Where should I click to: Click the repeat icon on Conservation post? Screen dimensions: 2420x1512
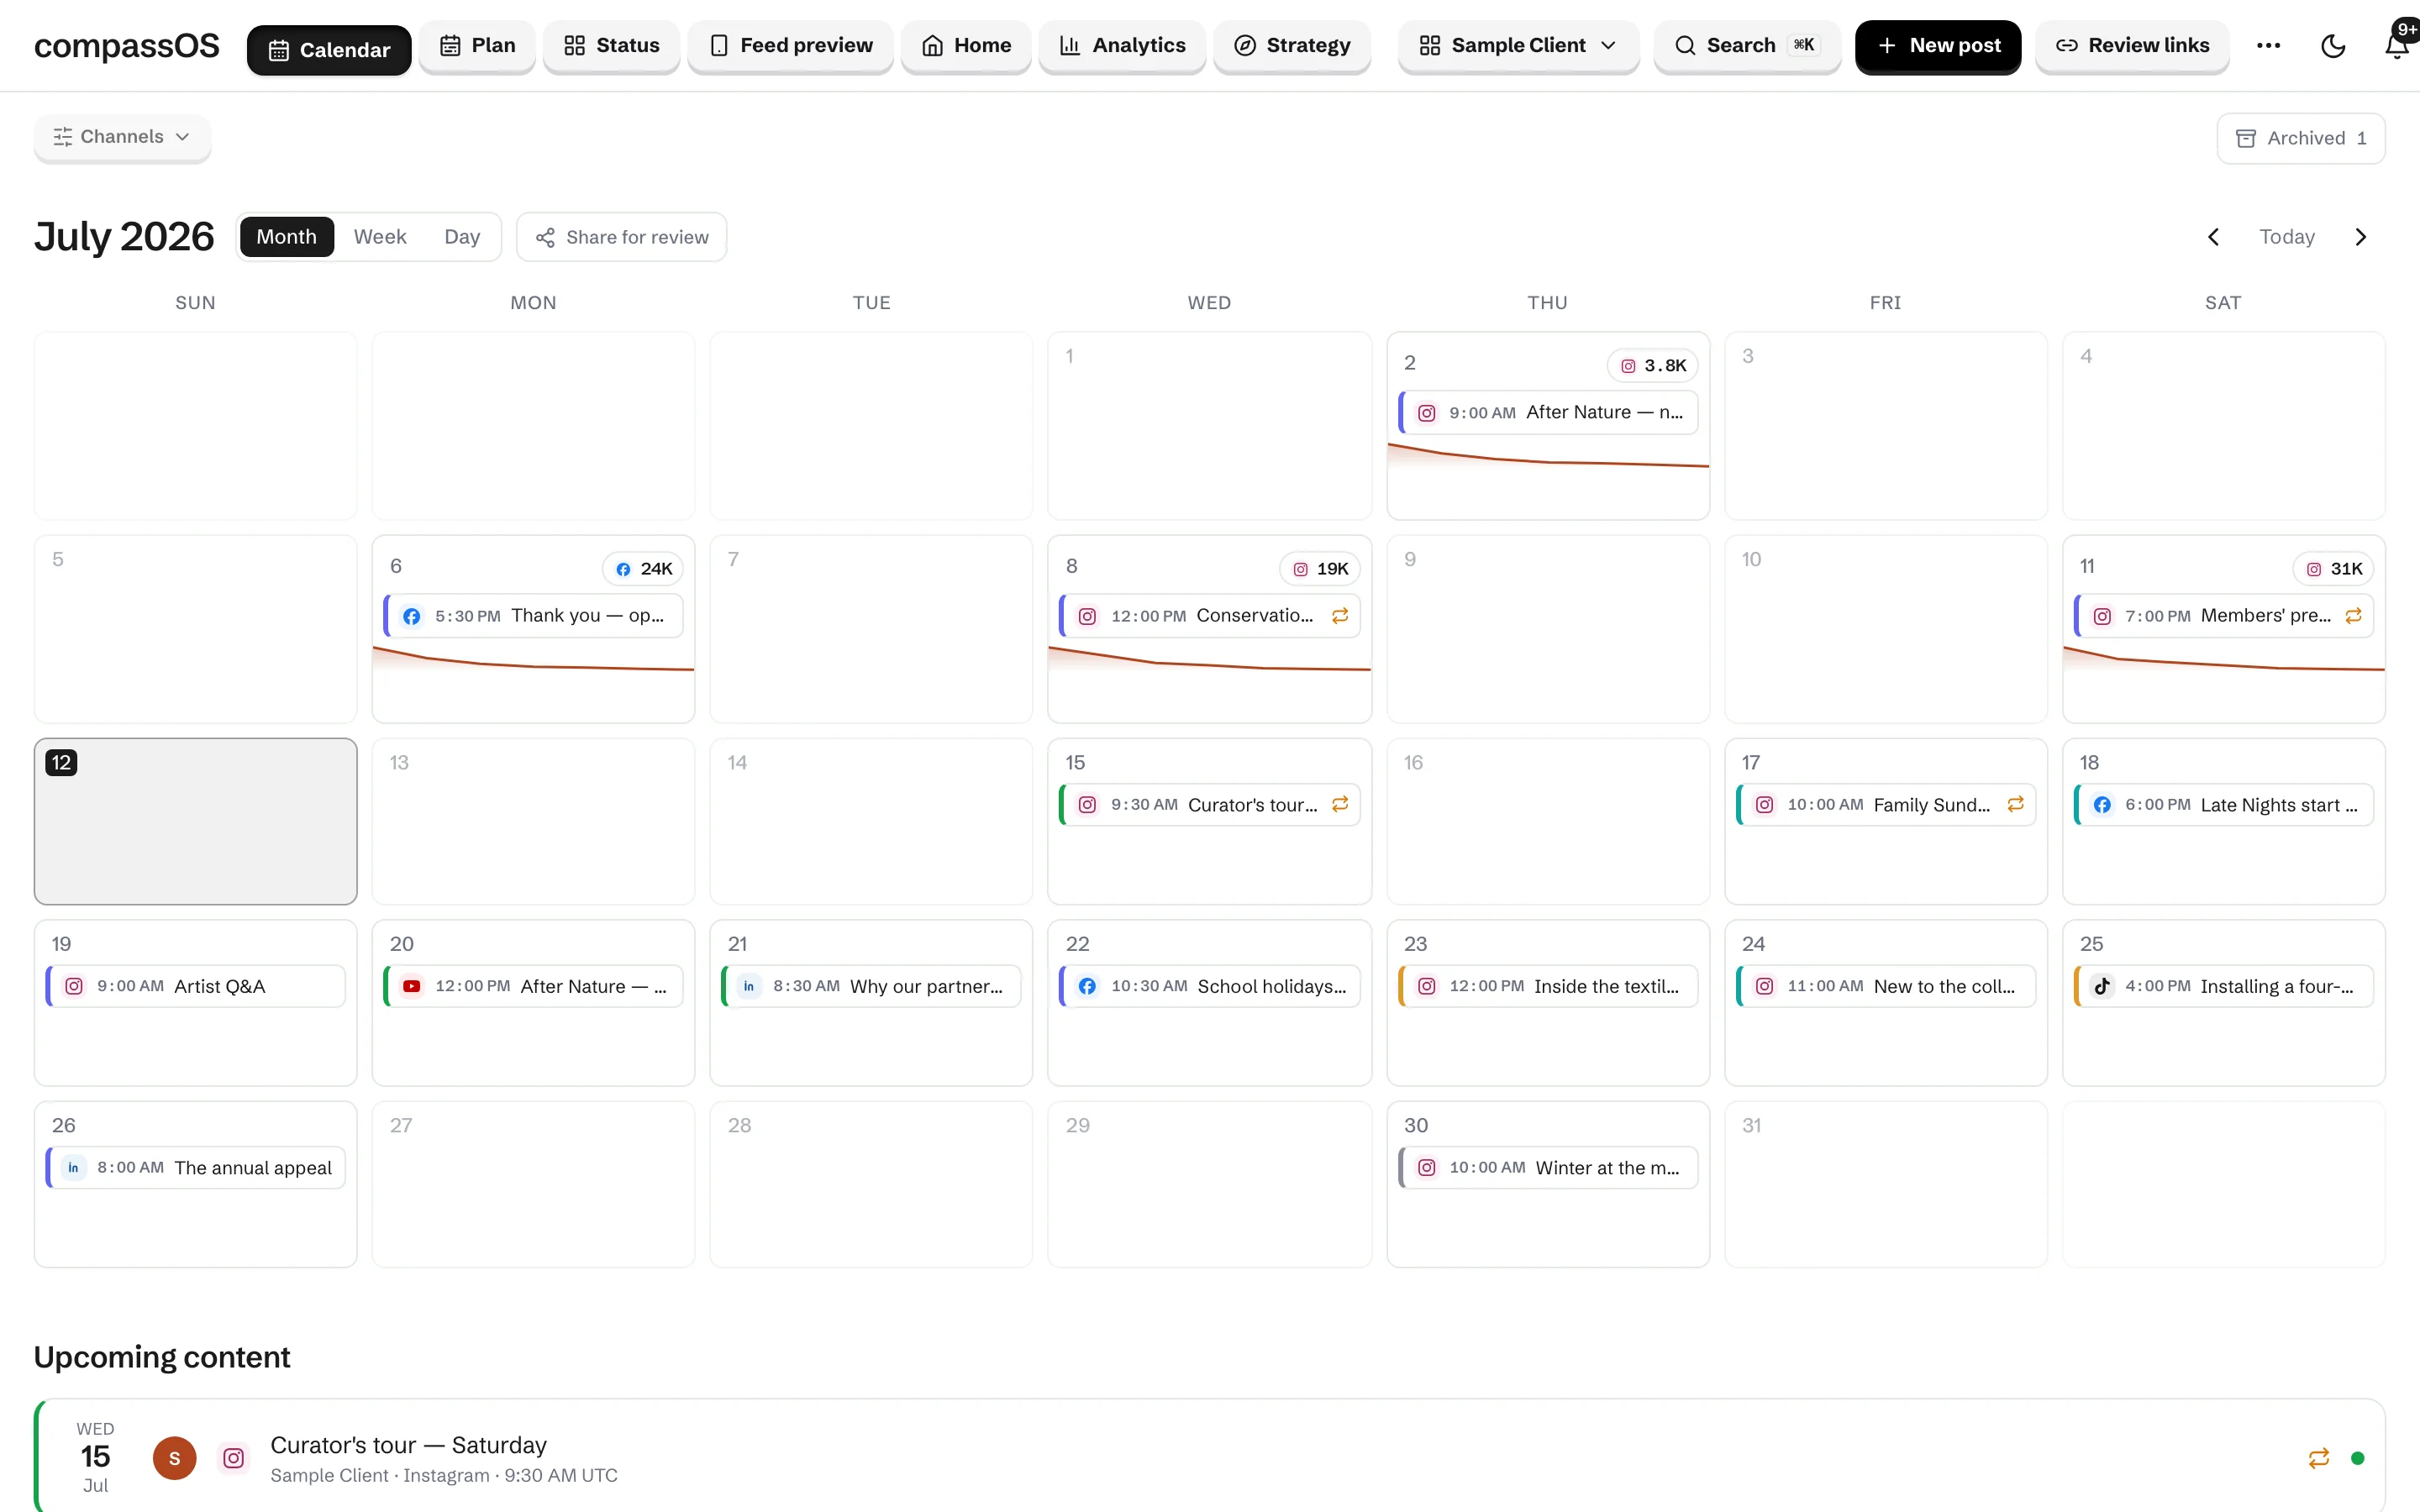click(x=1340, y=616)
